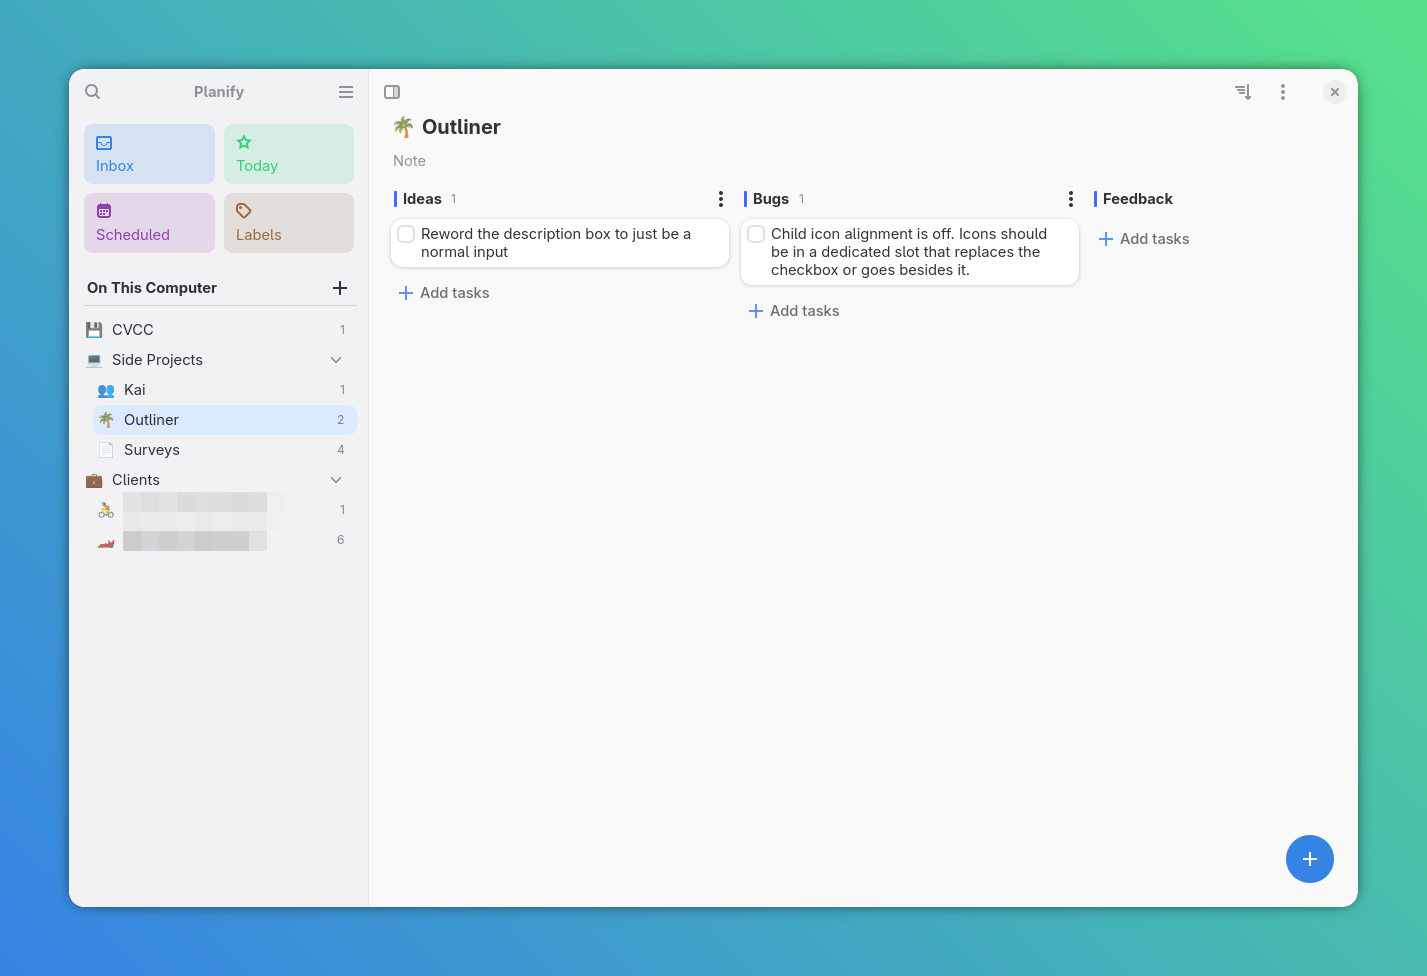Click Add tasks under Feedback
The height and width of the screenshot is (976, 1427).
click(x=1144, y=239)
